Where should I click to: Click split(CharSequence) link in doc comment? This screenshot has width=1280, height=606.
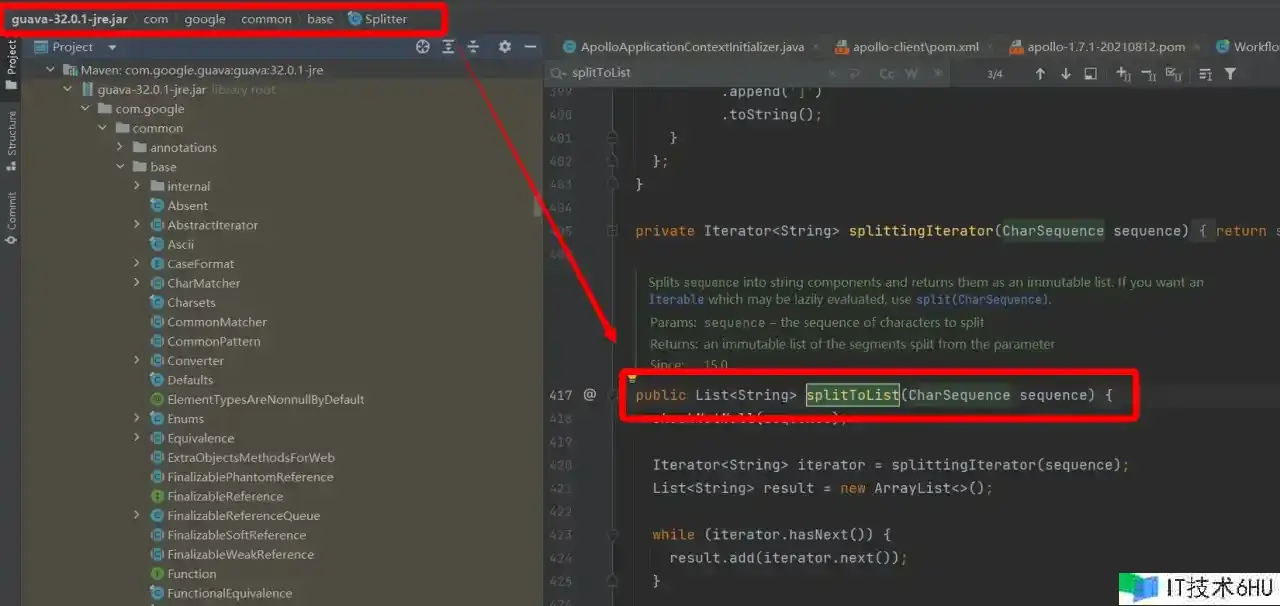(981, 300)
